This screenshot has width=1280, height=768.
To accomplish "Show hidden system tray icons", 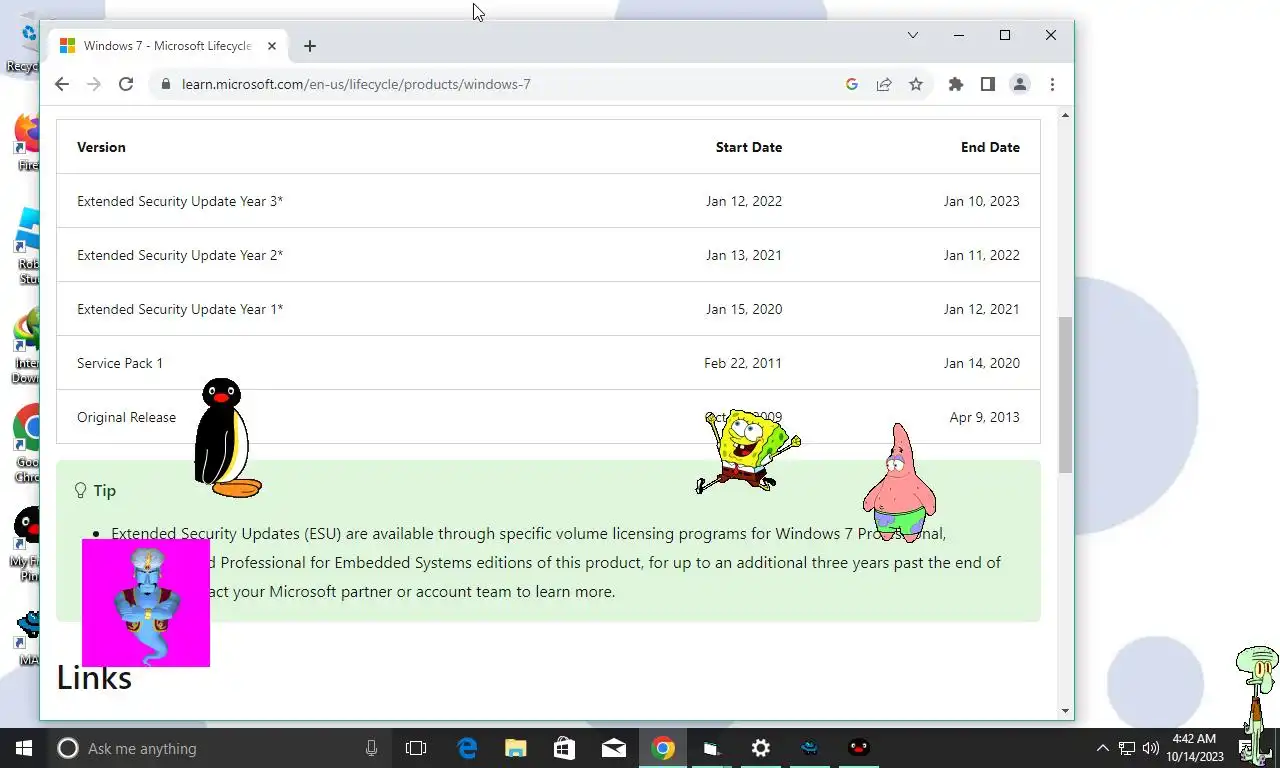I will tap(1102, 748).
